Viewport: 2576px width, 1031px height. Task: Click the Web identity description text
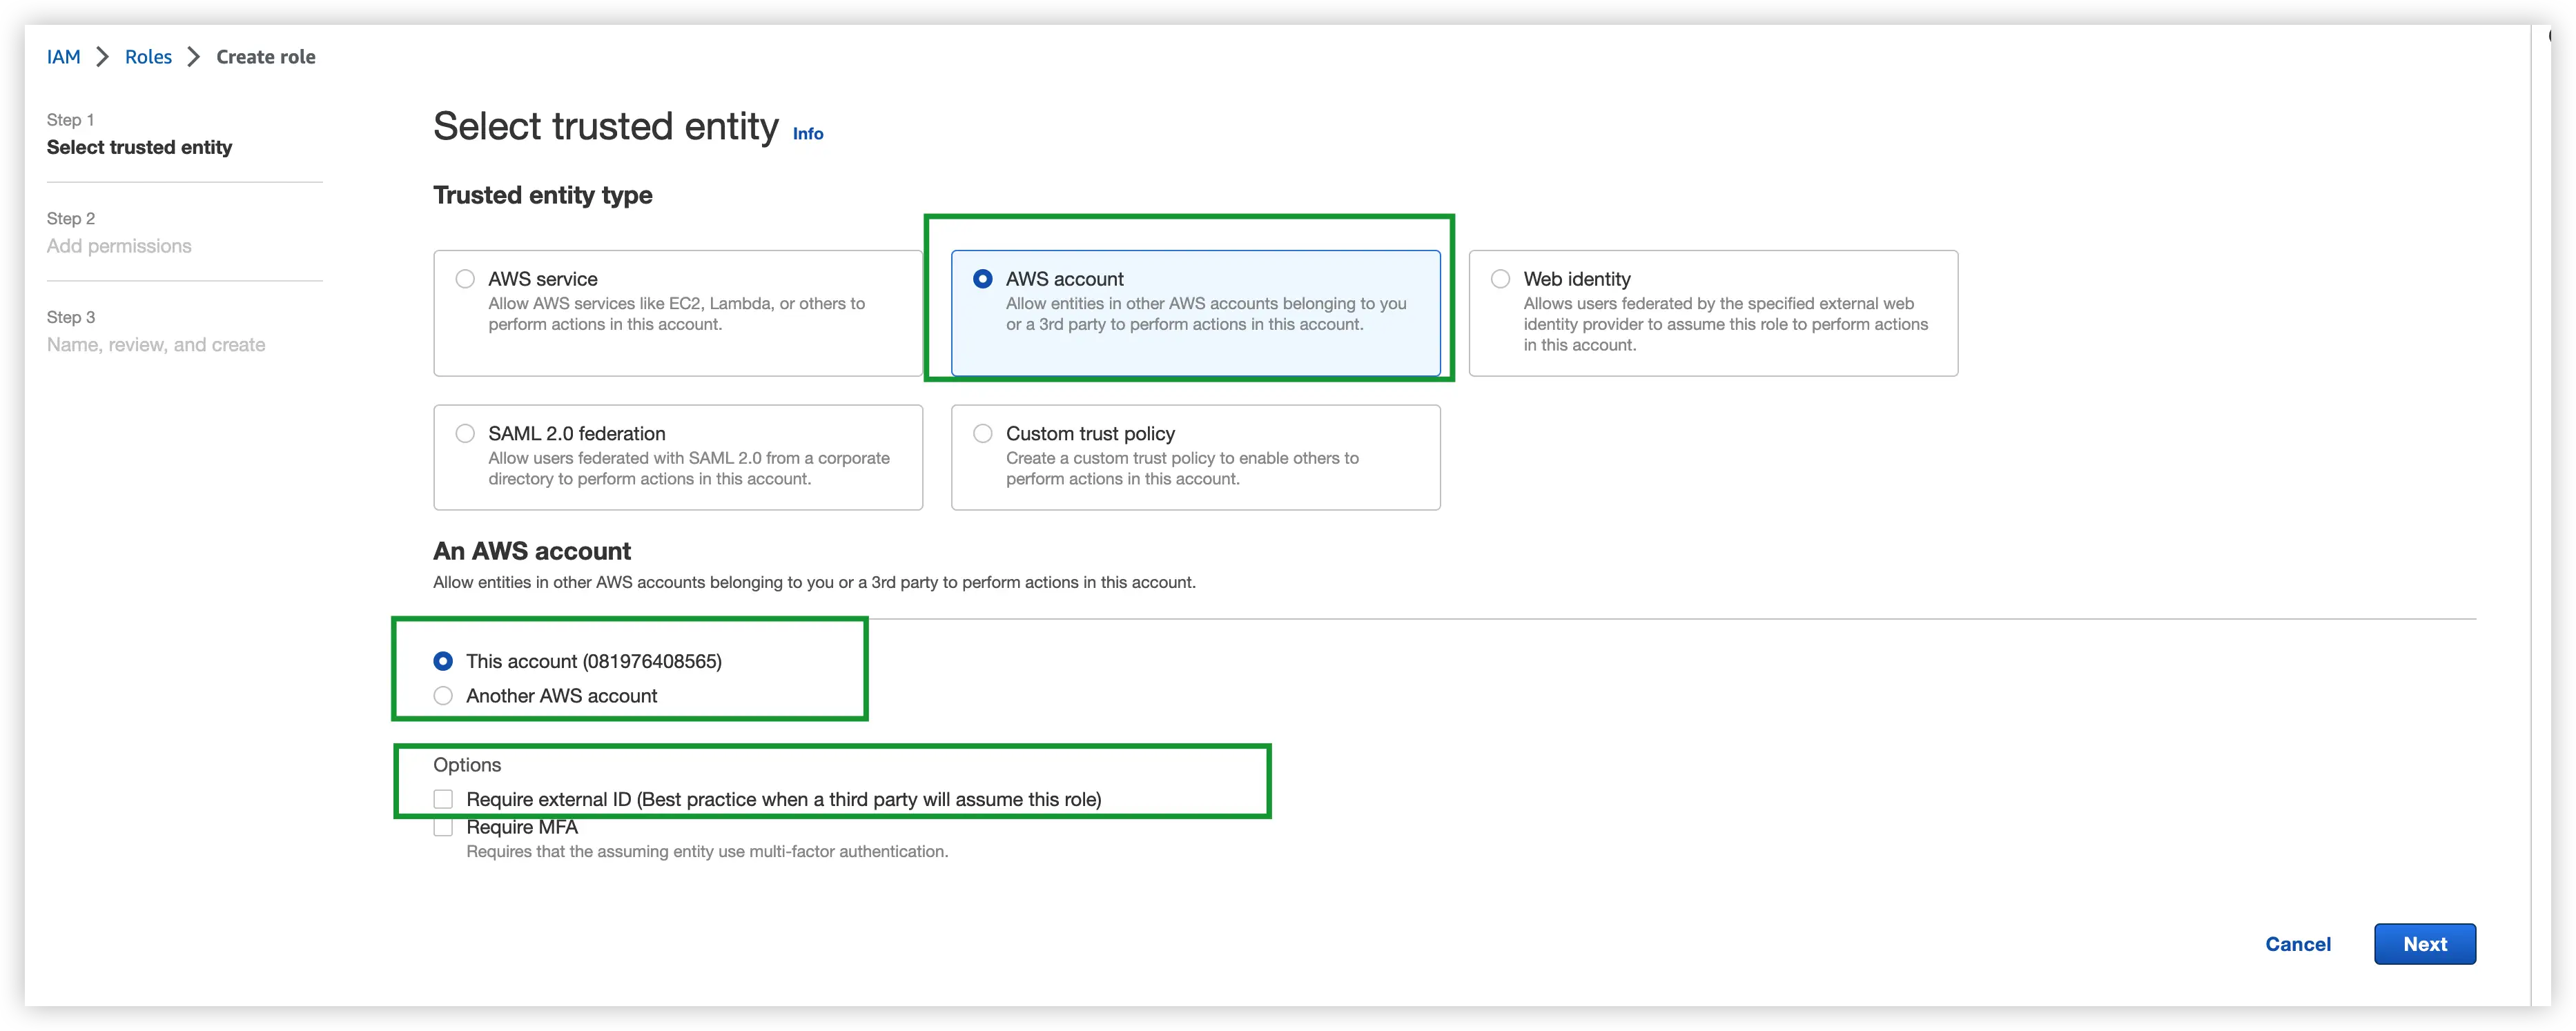(1725, 324)
